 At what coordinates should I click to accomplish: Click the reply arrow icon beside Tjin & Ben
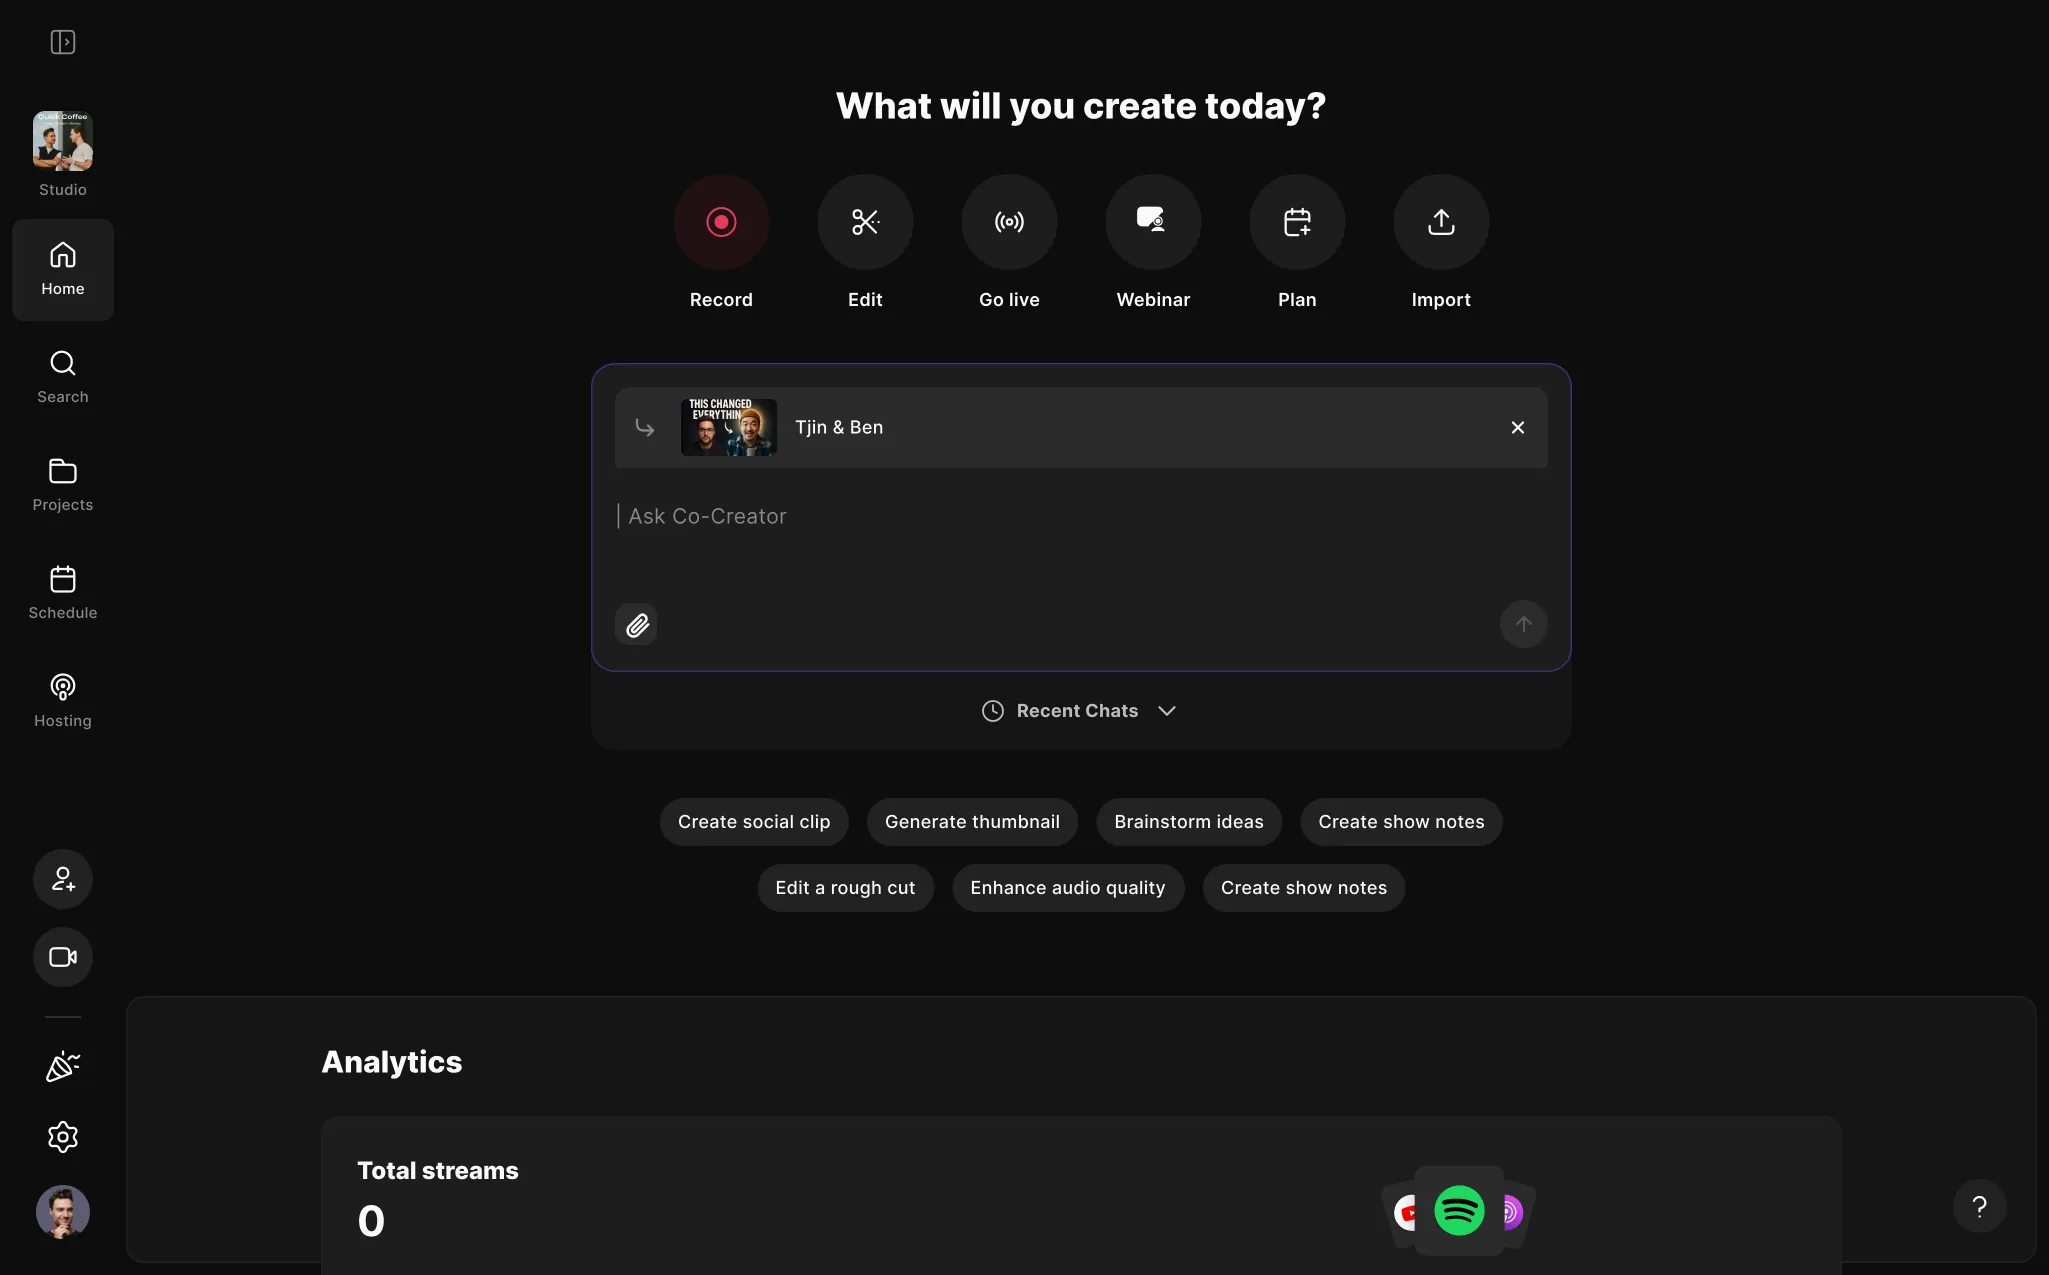(645, 428)
